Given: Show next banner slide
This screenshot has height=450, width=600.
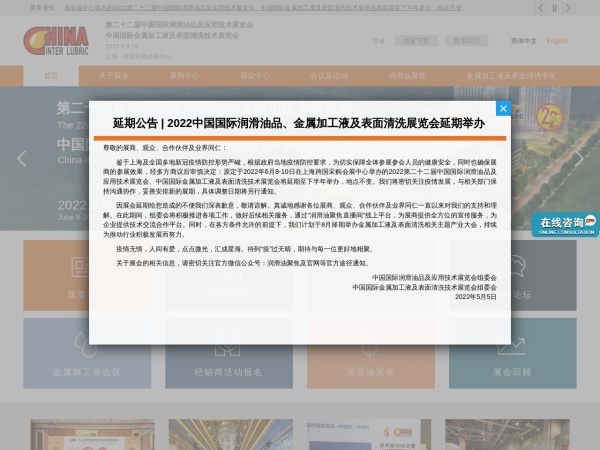Looking at the screenshot, I should [579, 158].
